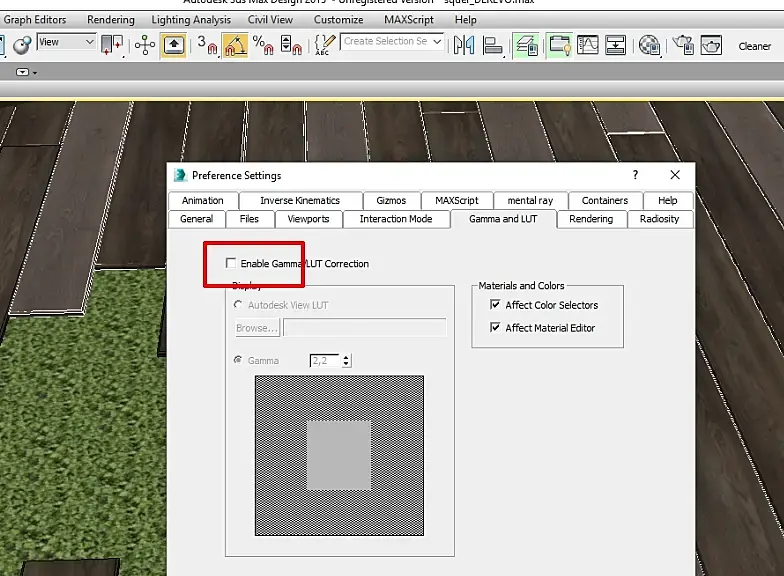Open Edit Named Selection Sets
This screenshot has width=784, height=576.
click(324, 45)
